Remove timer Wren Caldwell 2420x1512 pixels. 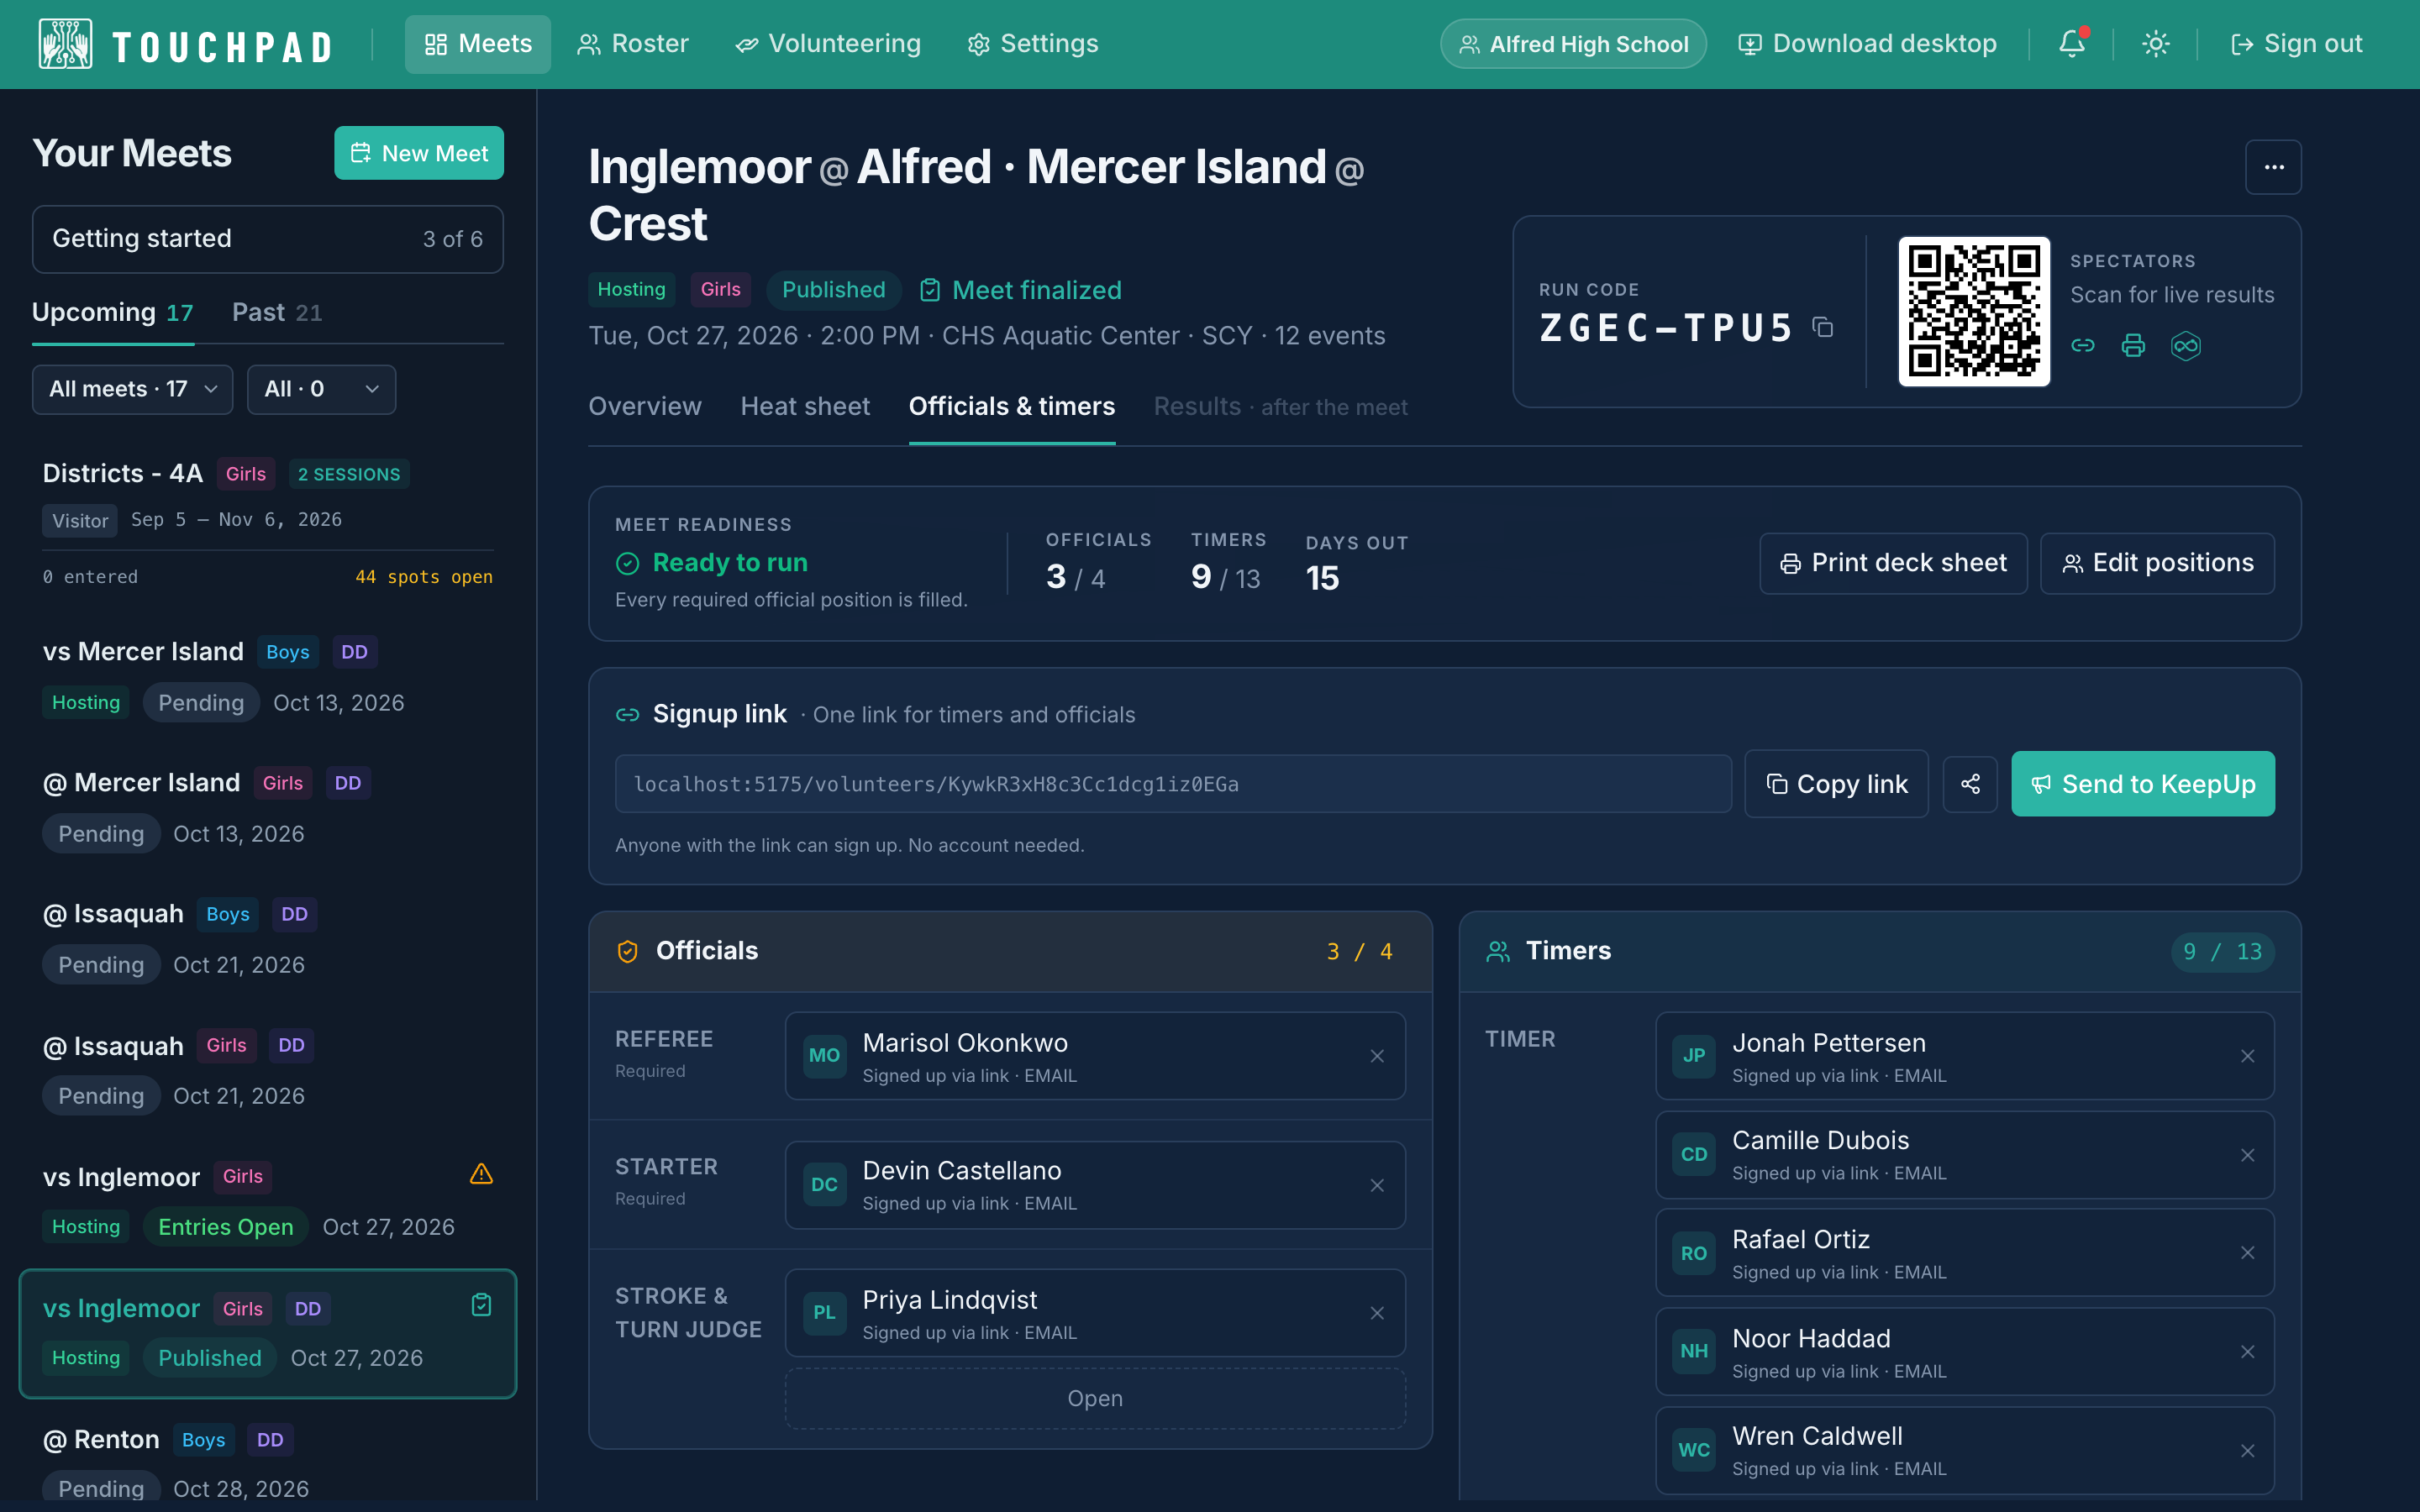point(2247,1451)
